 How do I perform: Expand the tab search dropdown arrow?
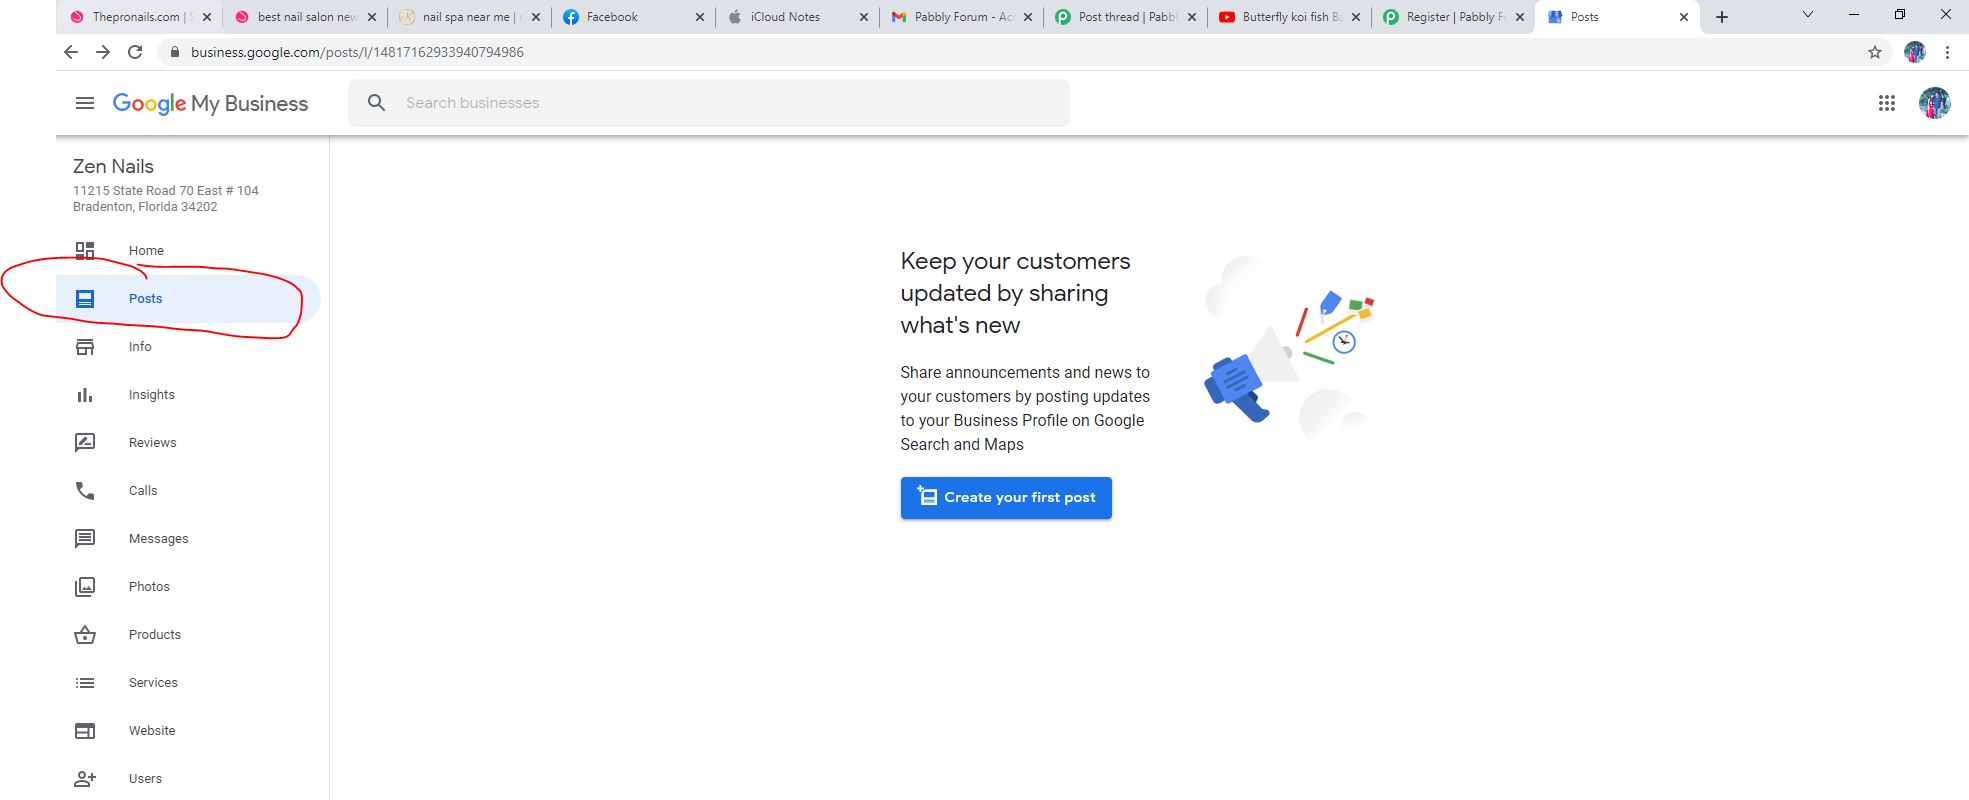pos(1807,15)
